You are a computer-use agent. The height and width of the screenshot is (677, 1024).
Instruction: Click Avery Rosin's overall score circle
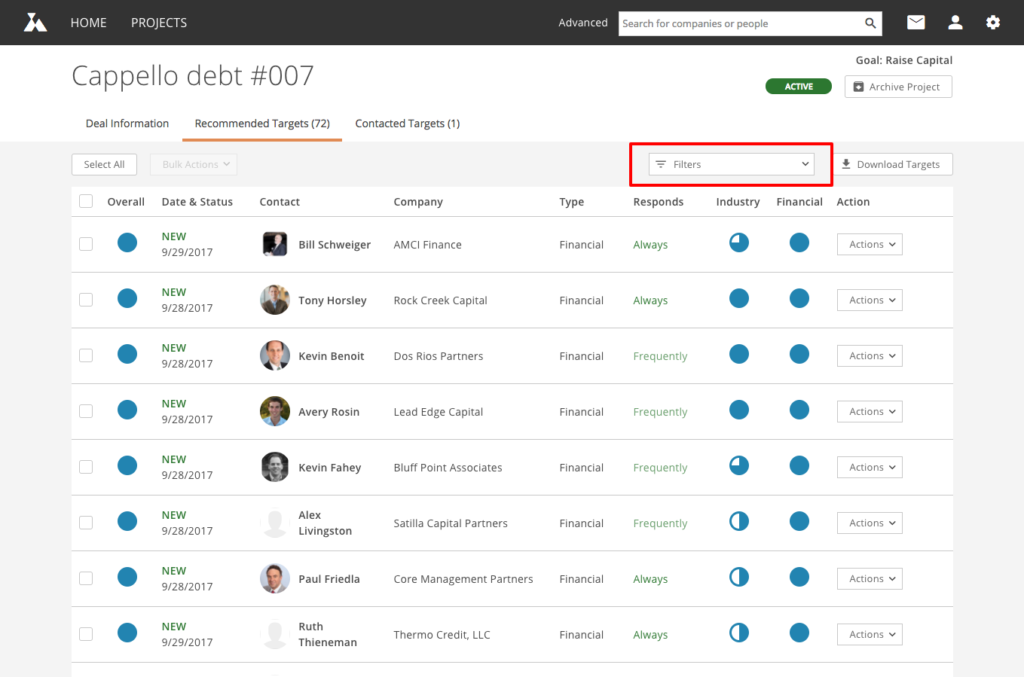pos(127,410)
